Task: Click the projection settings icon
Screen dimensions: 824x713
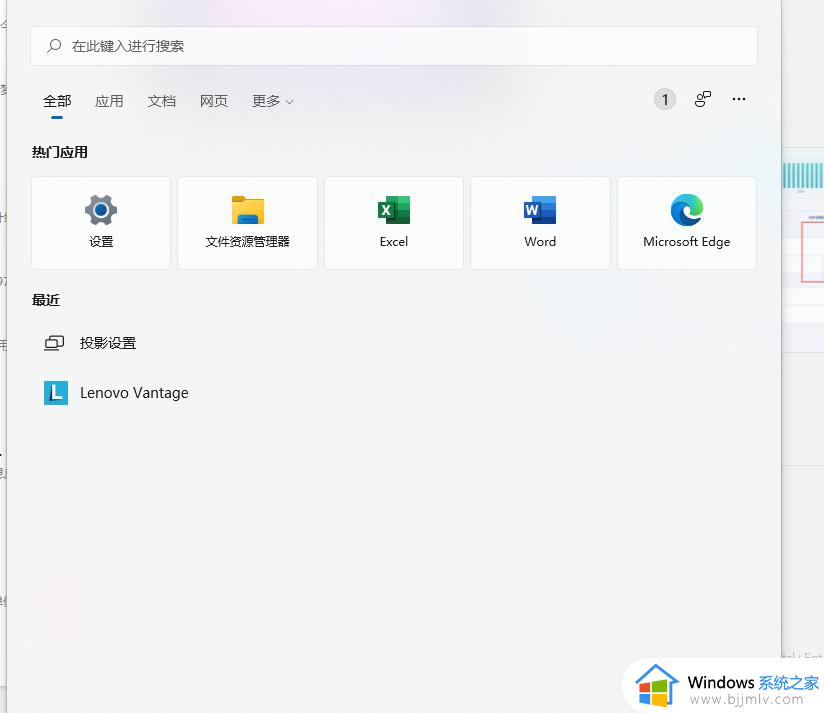Action: click(54, 343)
